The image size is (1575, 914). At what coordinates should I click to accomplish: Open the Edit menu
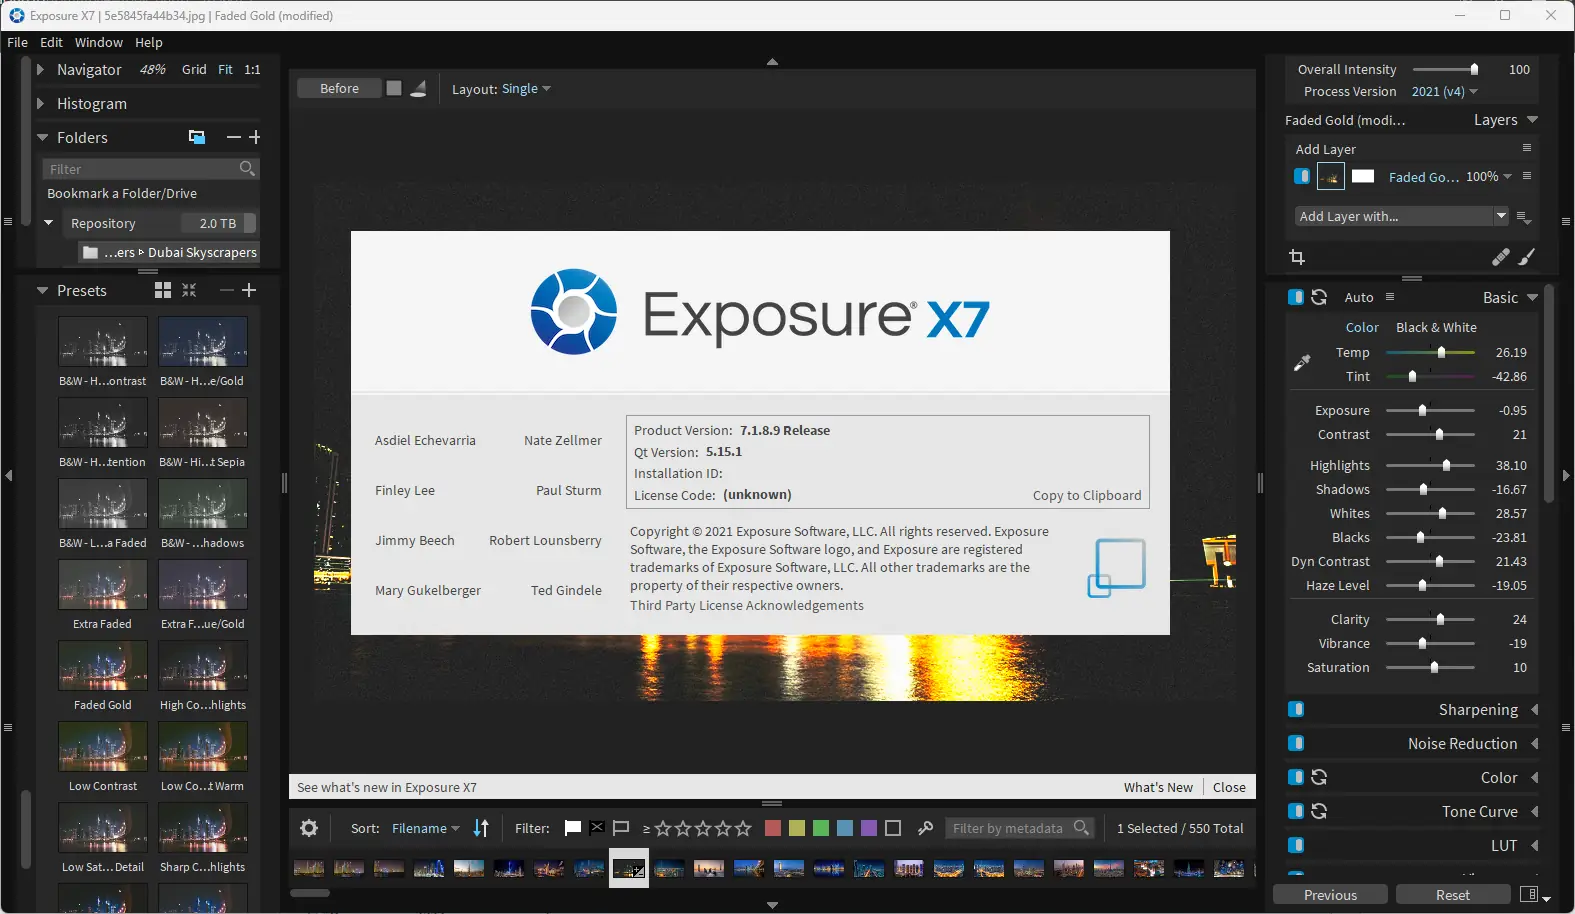[x=51, y=42]
